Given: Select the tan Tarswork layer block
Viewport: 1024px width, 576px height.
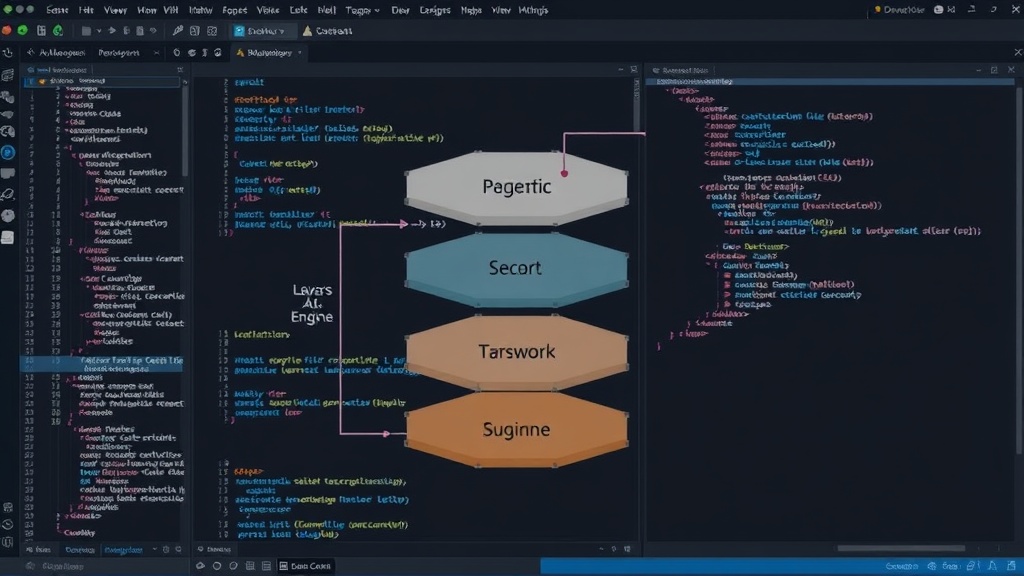Looking at the screenshot, I should [x=517, y=351].
